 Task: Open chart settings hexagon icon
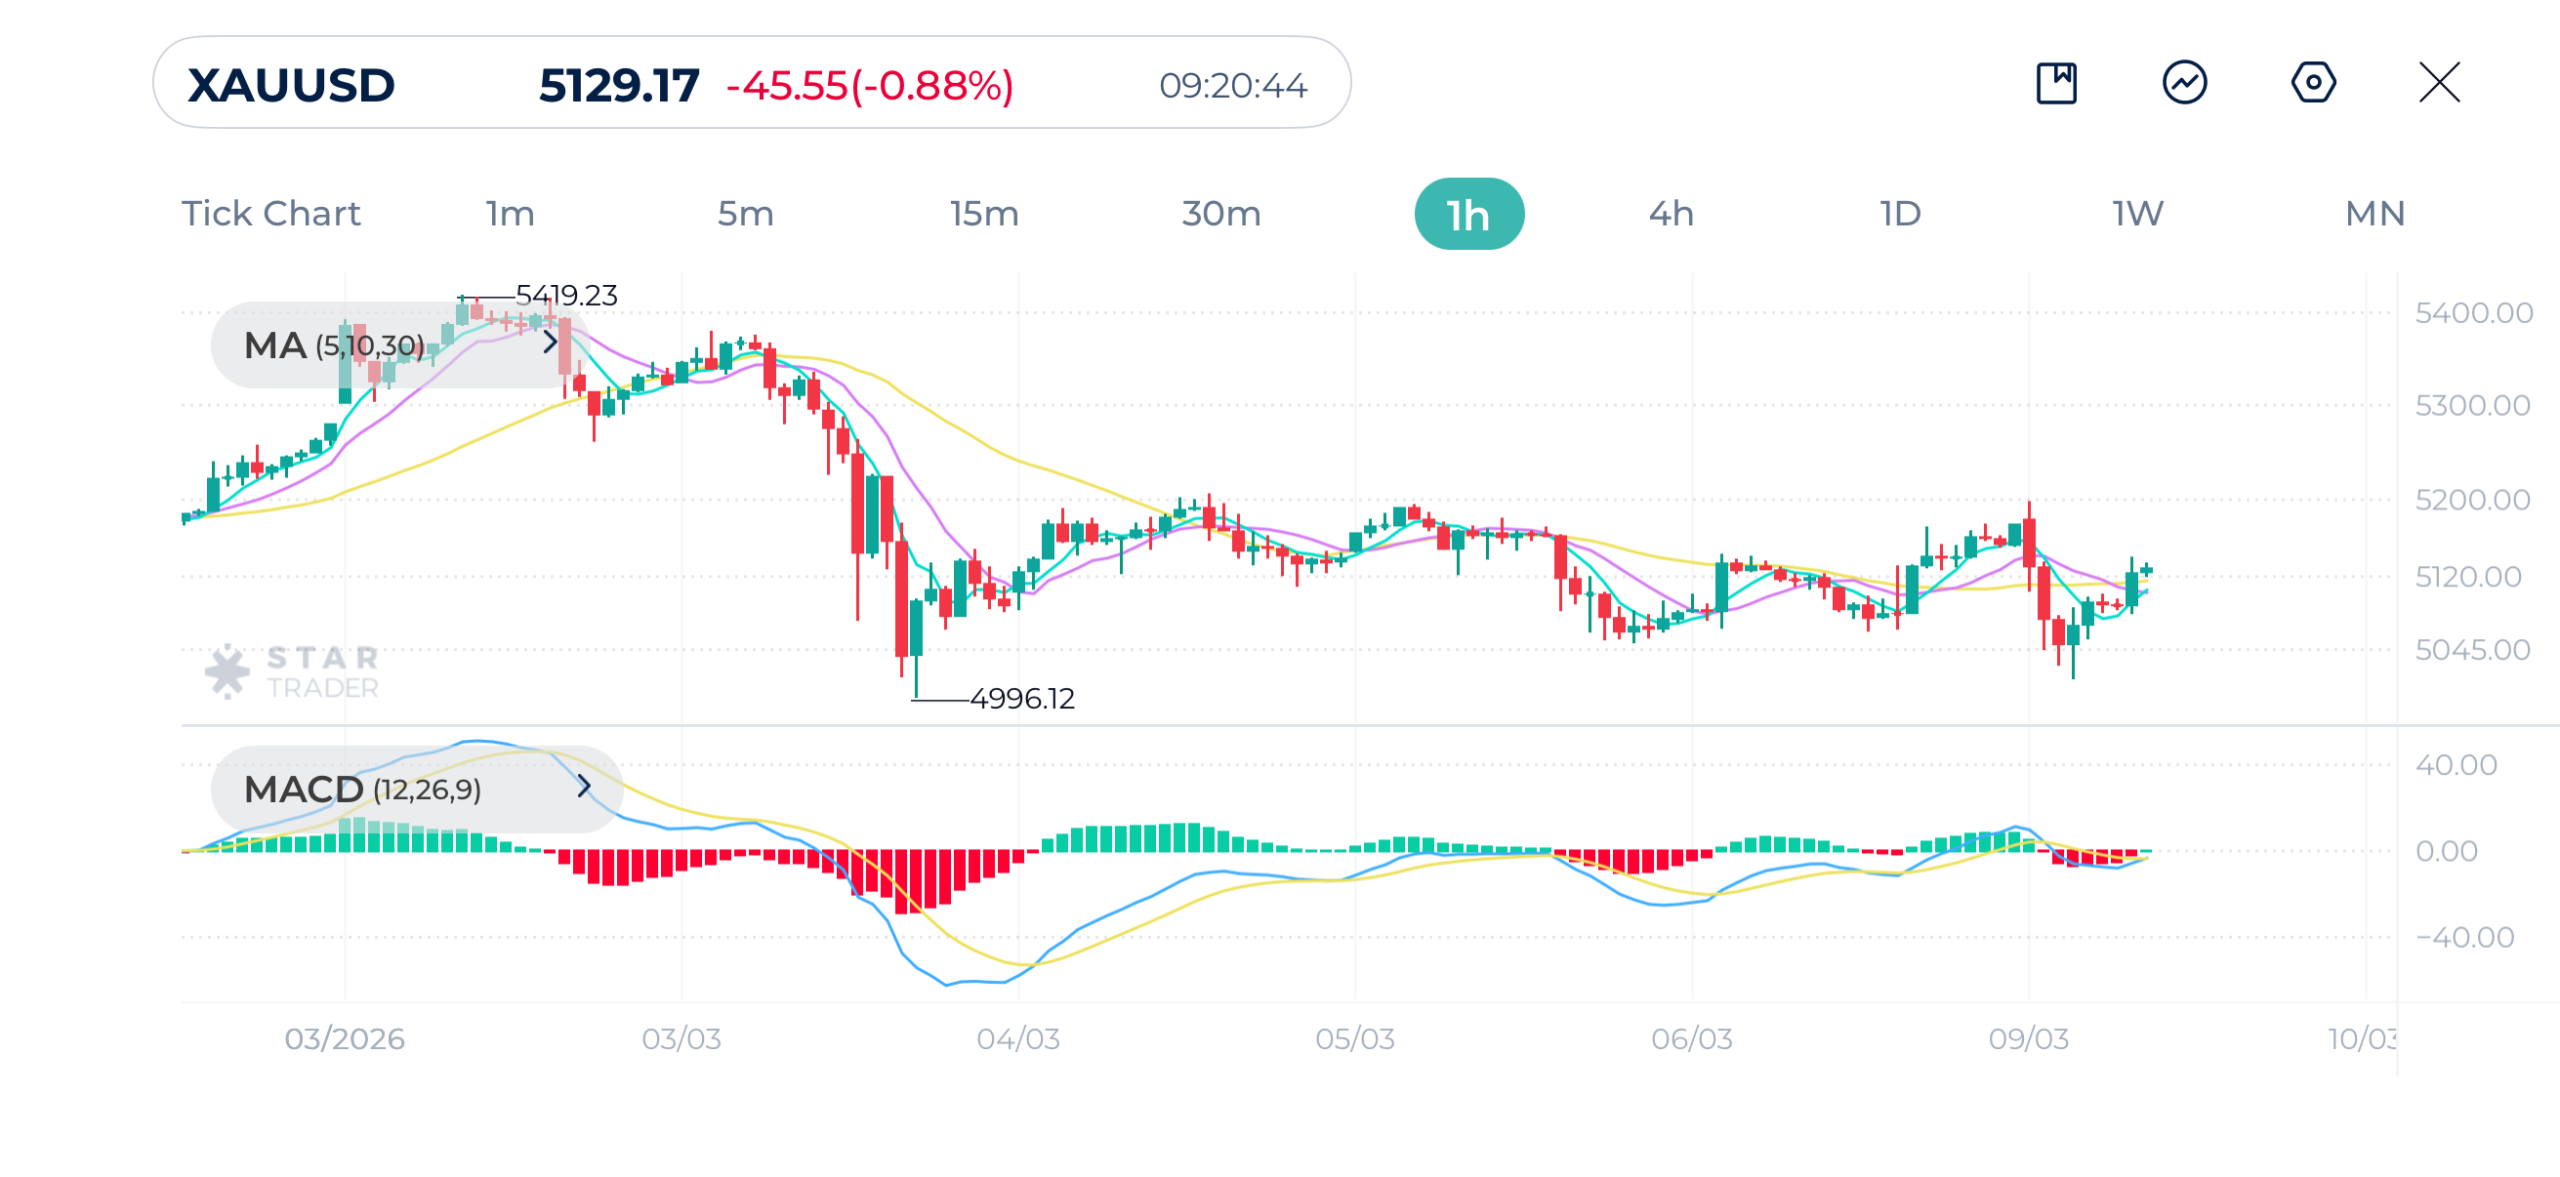[2312, 83]
